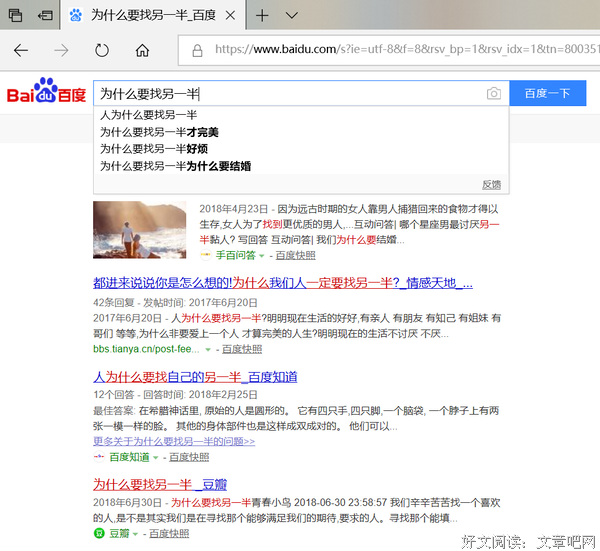This screenshot has width=600, height=551.
Task: Open 更多关于为什么要找另一半的问题>> link
Action: pyautogui.click(x=174, y=441)
